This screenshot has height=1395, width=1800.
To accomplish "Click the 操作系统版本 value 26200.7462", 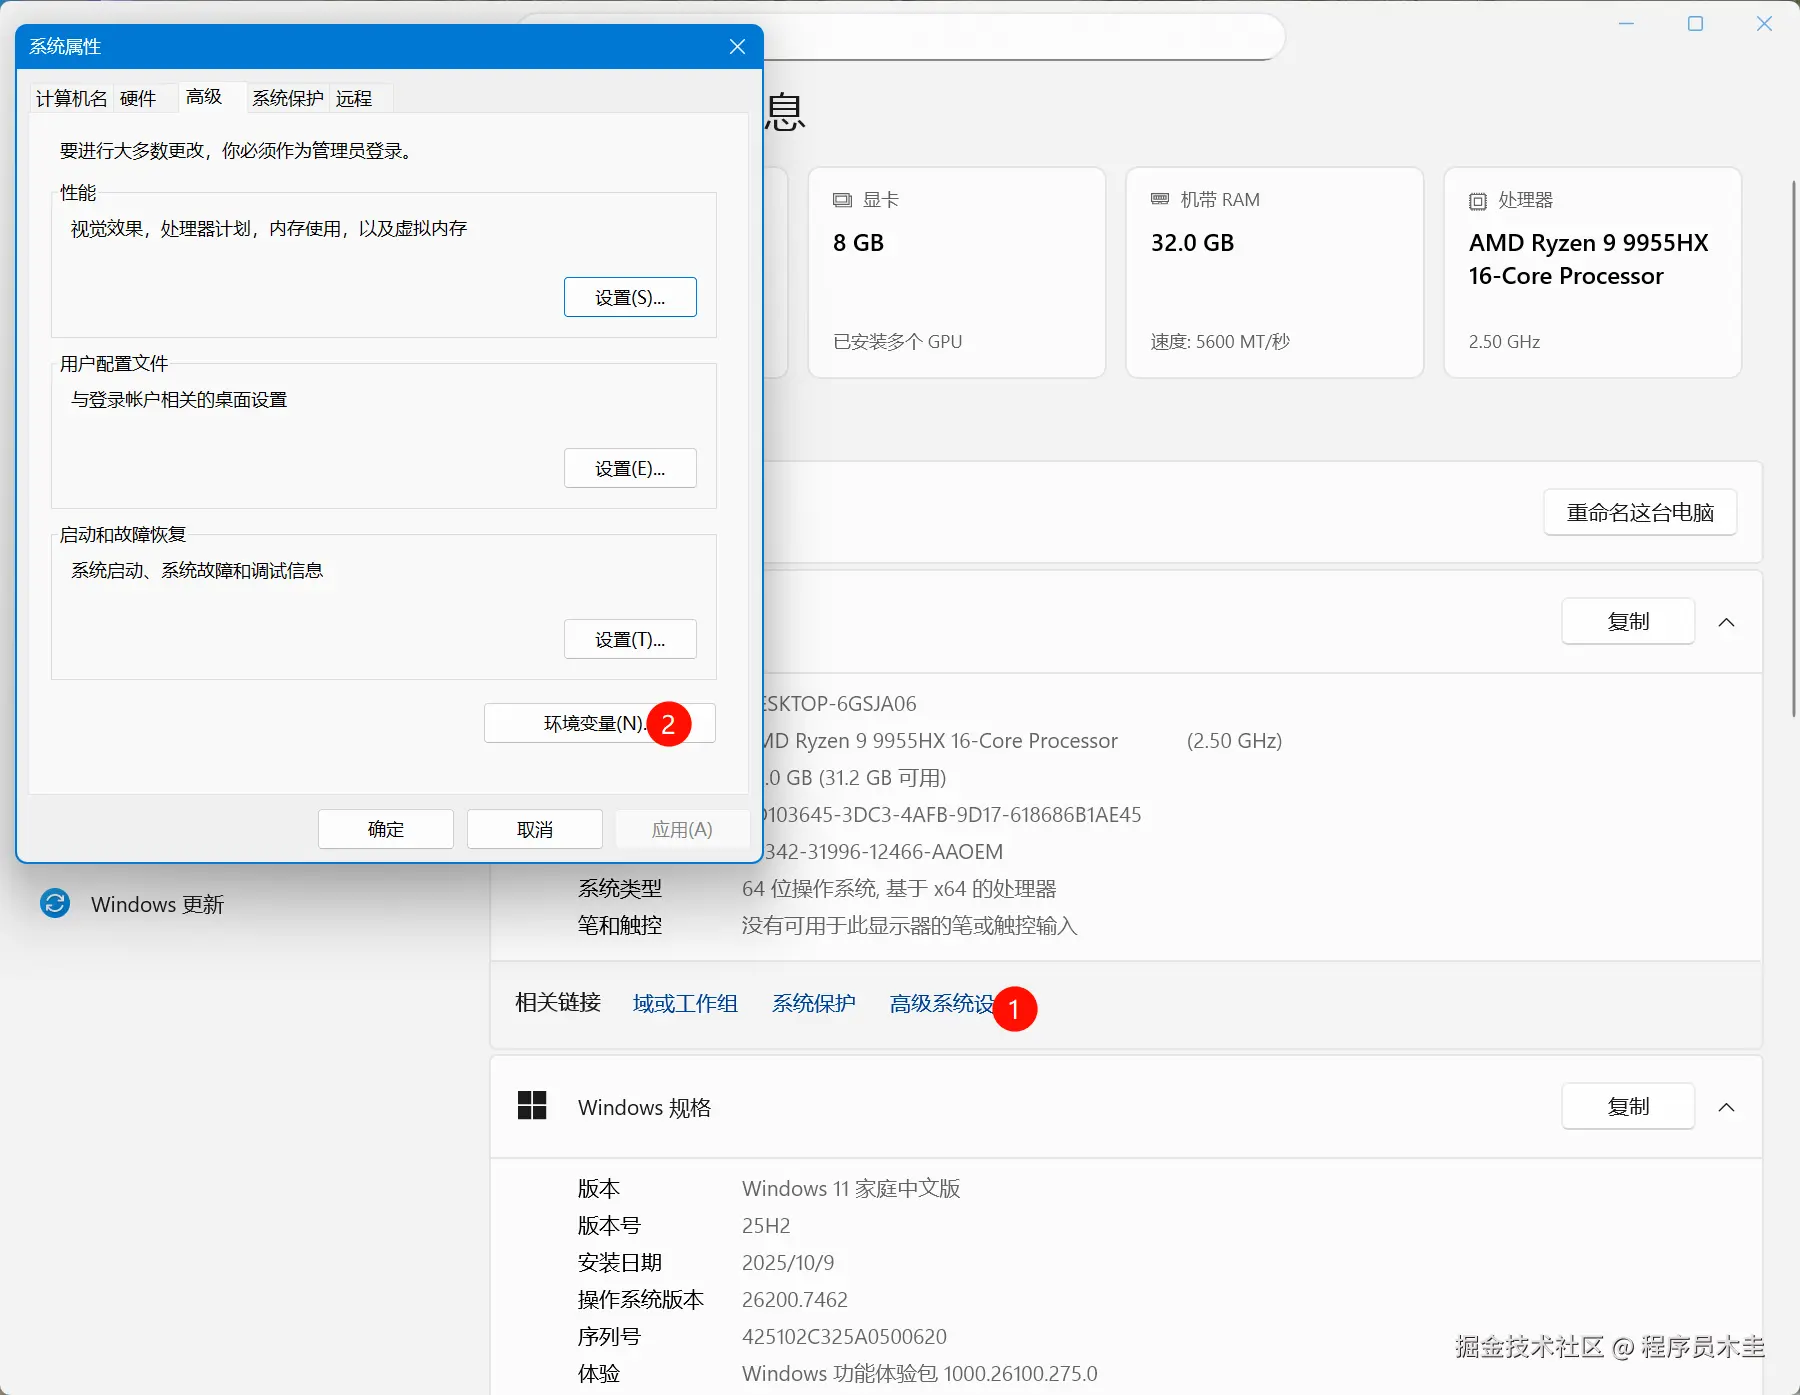I will (795, 1299).
